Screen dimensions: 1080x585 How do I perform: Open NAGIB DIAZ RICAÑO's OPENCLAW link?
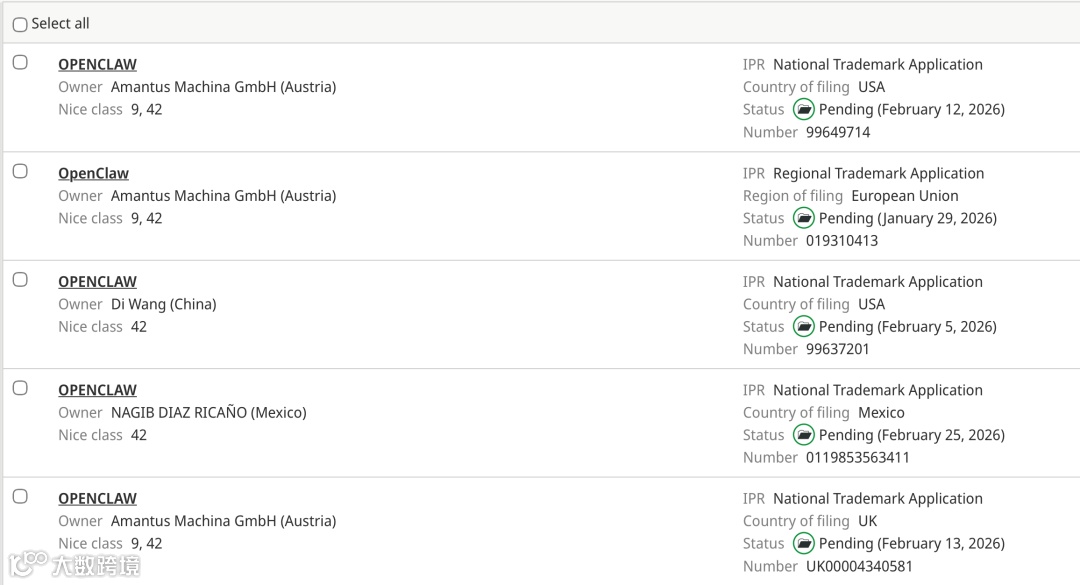click(x=97, y=390)
